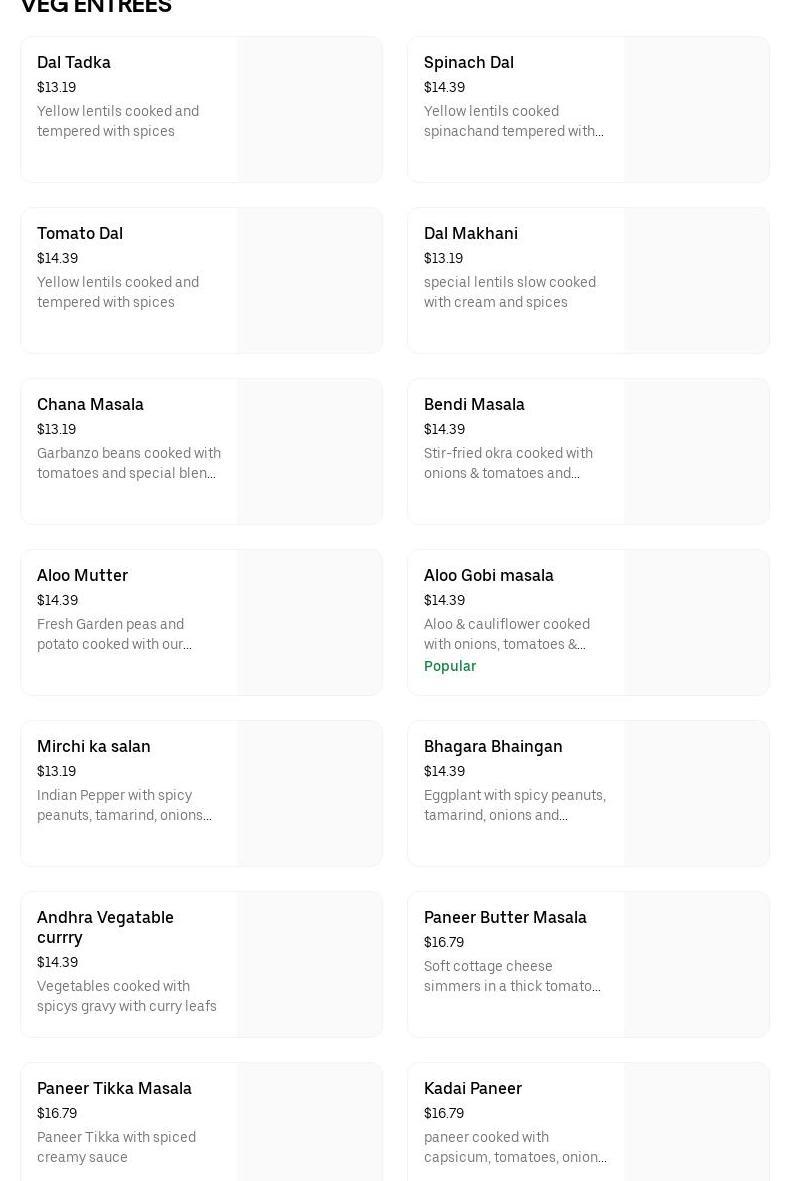Open the Aloo Mutter dish title
The width and height of the screenshot is (804, 1181).
(x=82, y=575)
